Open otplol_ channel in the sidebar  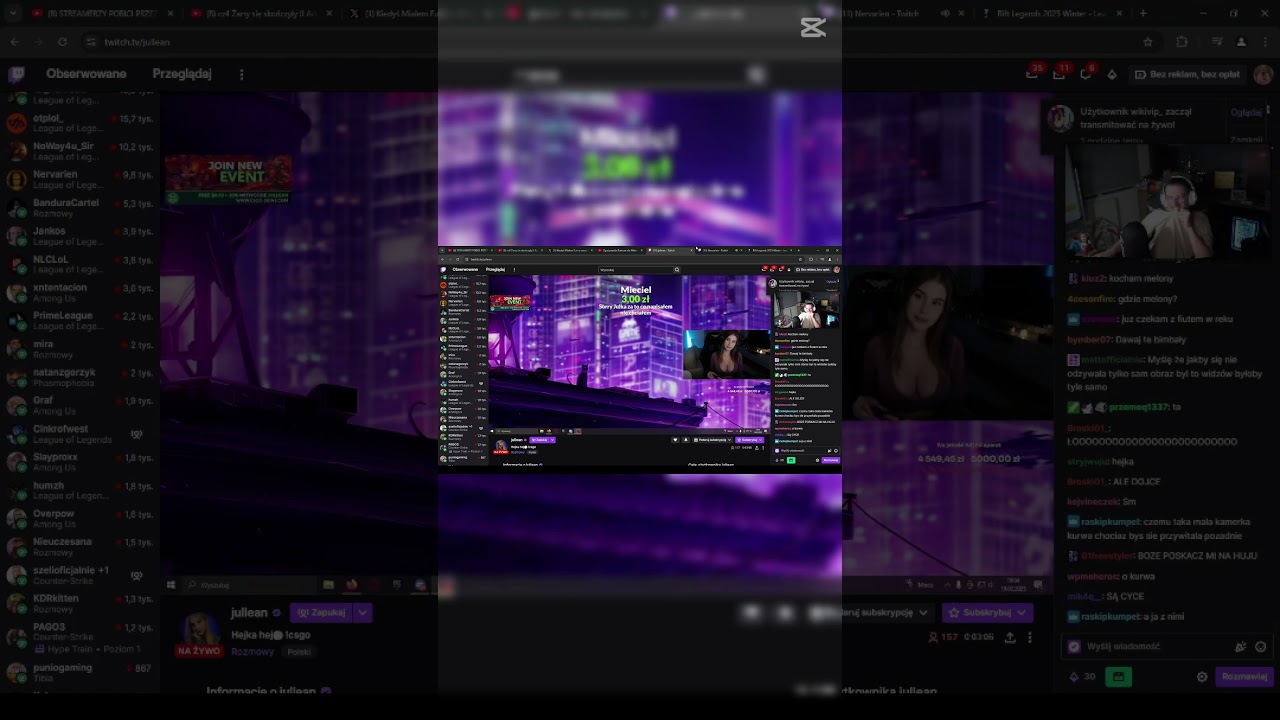click(80, 124)
